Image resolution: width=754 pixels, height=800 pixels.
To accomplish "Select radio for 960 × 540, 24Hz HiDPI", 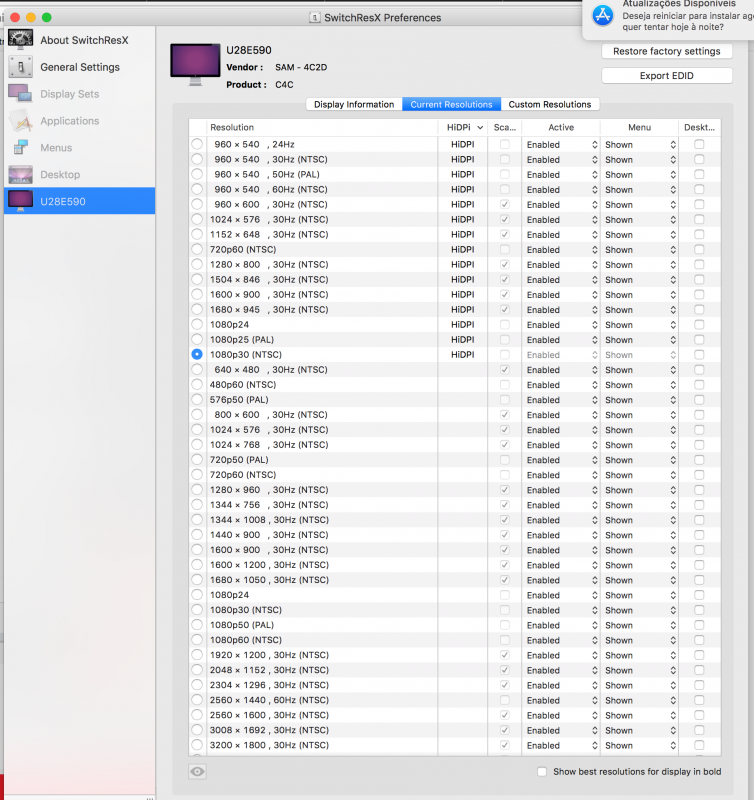I will [x=197, y=144].
